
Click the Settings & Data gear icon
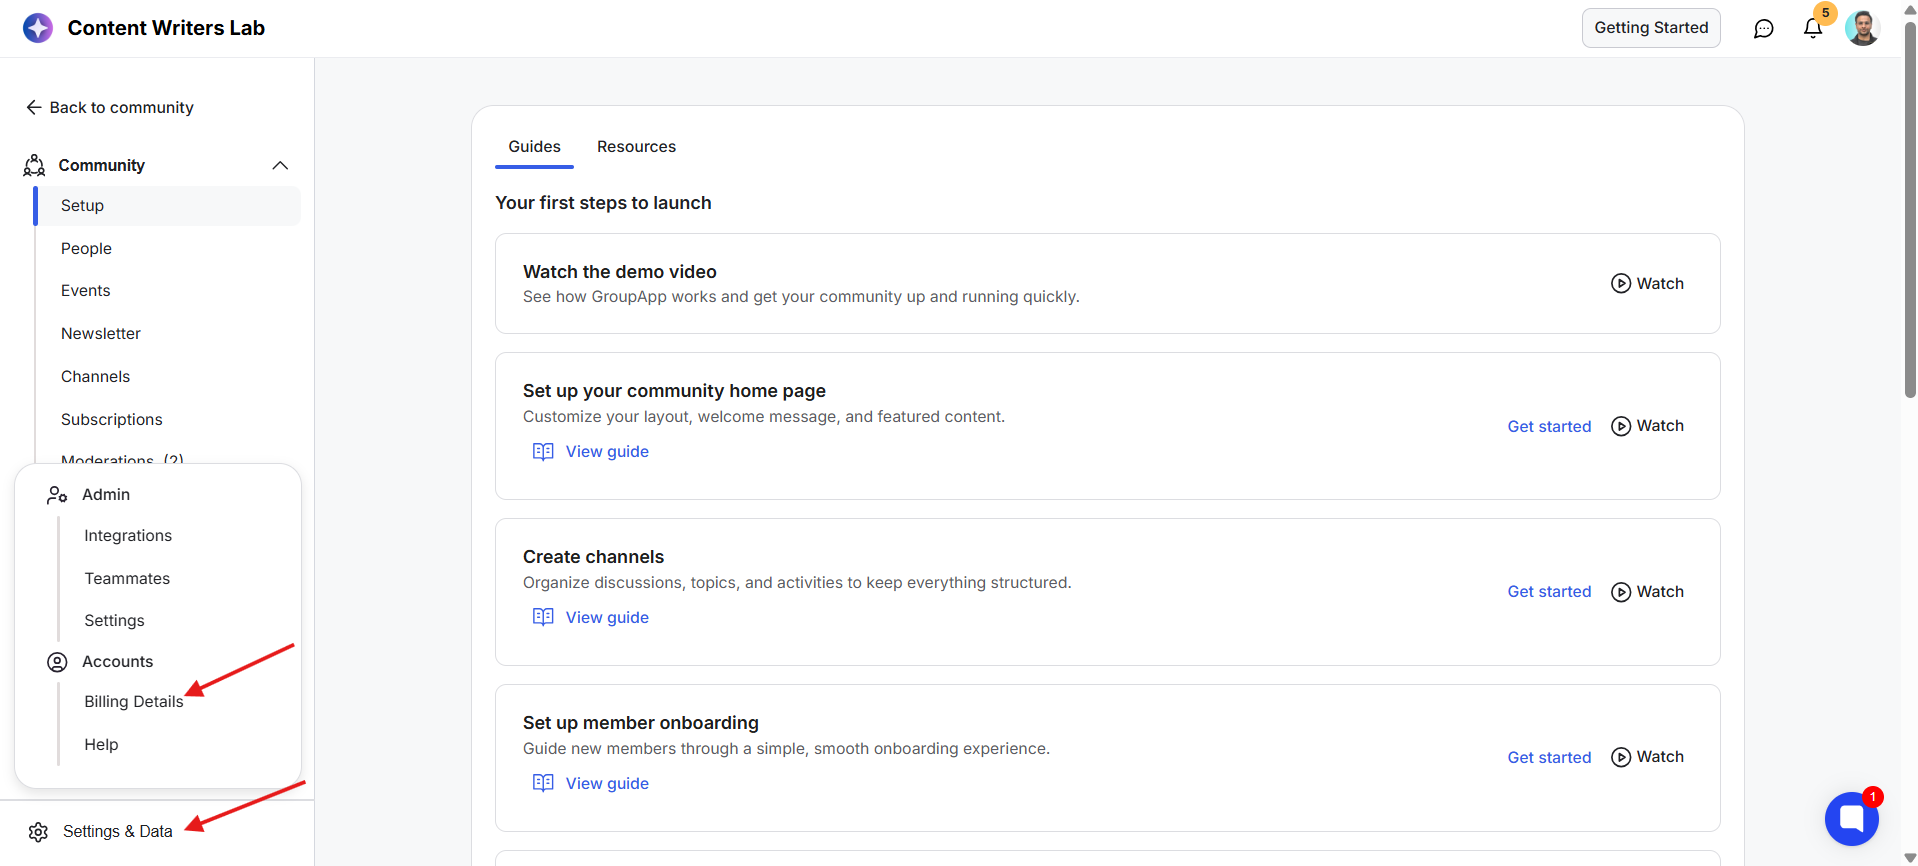[38, 832]
